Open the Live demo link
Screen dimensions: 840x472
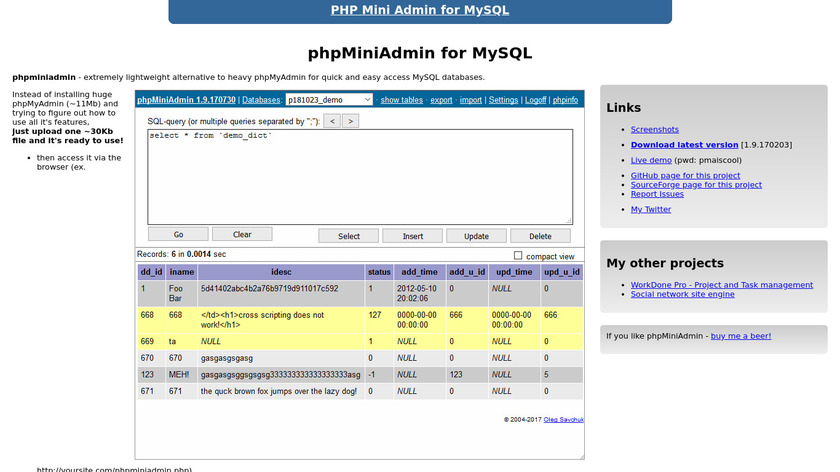[x=651, y=160]
